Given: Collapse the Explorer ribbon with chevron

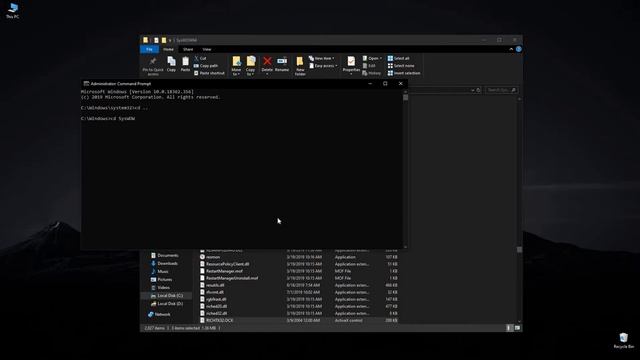Looking at the screenshot, I should (x=511, y=49).
